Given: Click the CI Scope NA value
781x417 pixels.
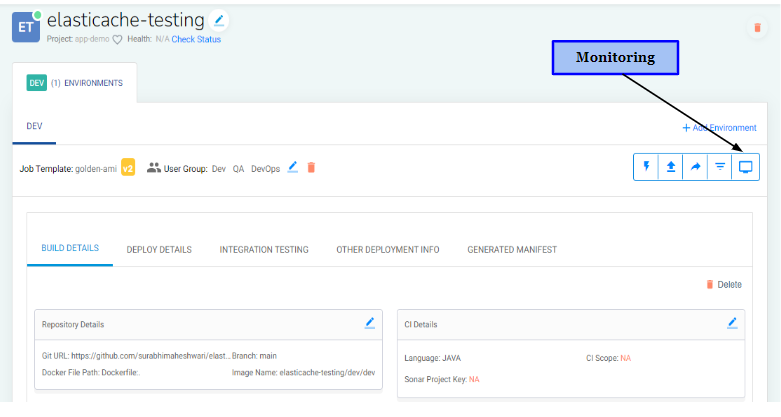Looking at the screenshot, I should (626, 358).
